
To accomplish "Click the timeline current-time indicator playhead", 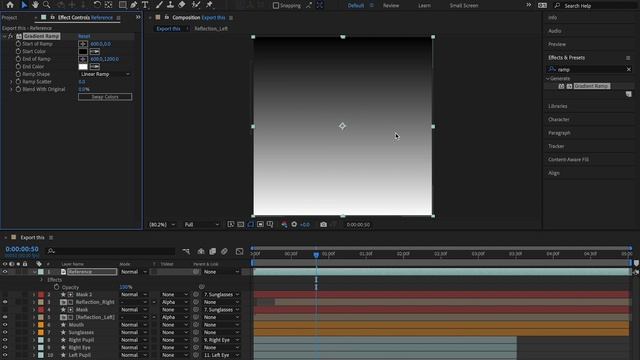I will coord(316,255).
